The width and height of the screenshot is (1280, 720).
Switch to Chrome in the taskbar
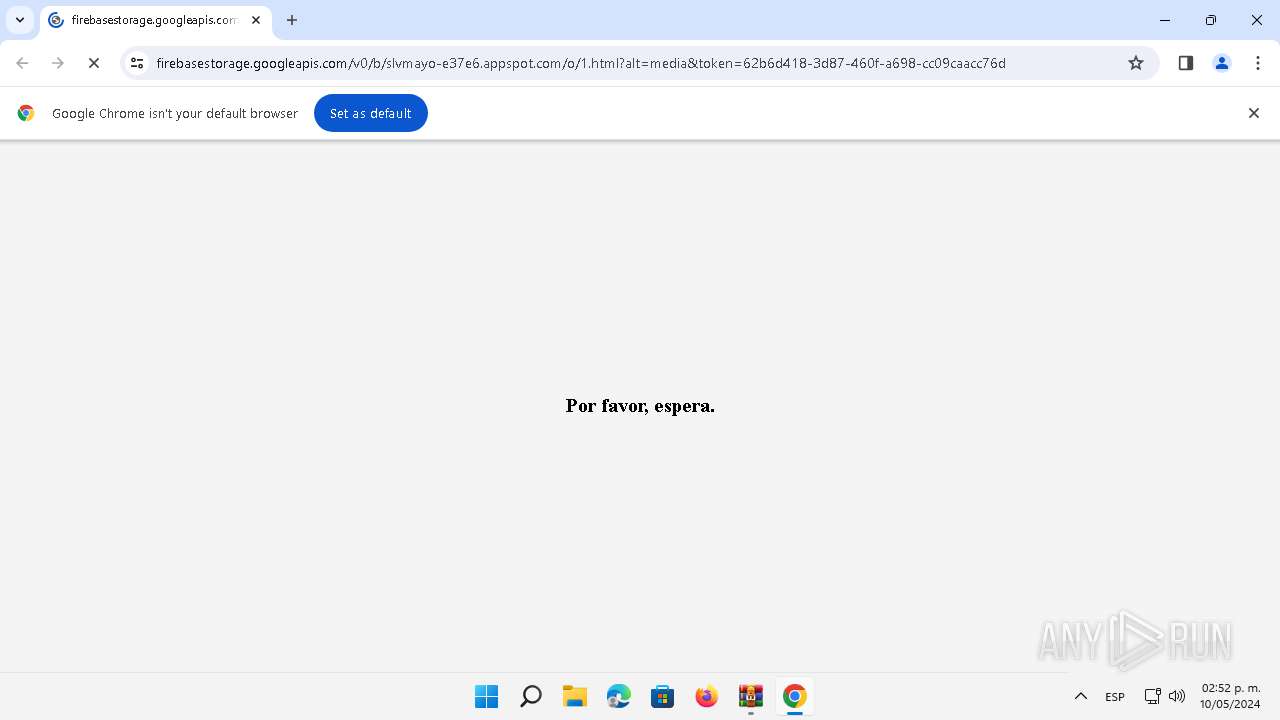coord(795,696)
